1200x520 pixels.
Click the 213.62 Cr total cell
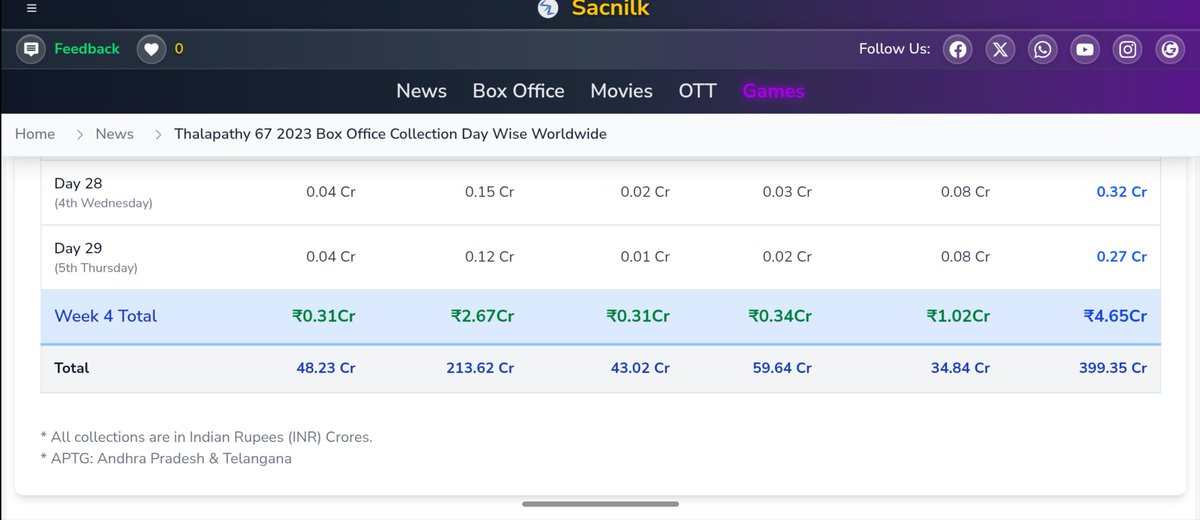pos(480,368)
